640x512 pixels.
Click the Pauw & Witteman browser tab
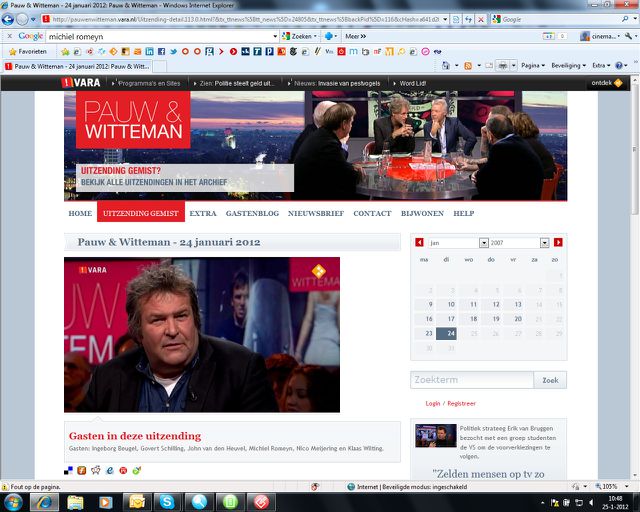click(77, 66)
